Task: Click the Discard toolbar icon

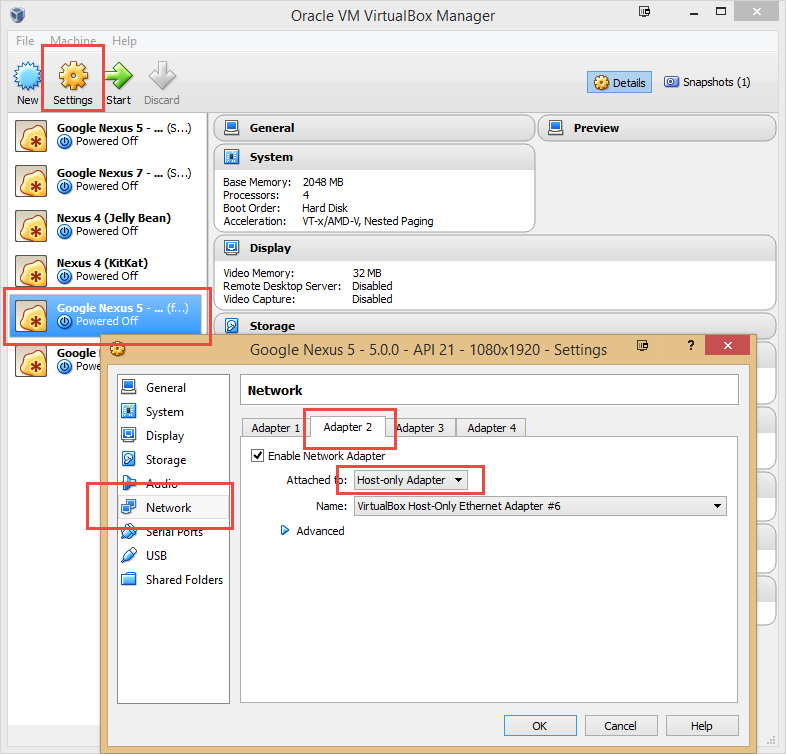Action: tap(162, 76)
